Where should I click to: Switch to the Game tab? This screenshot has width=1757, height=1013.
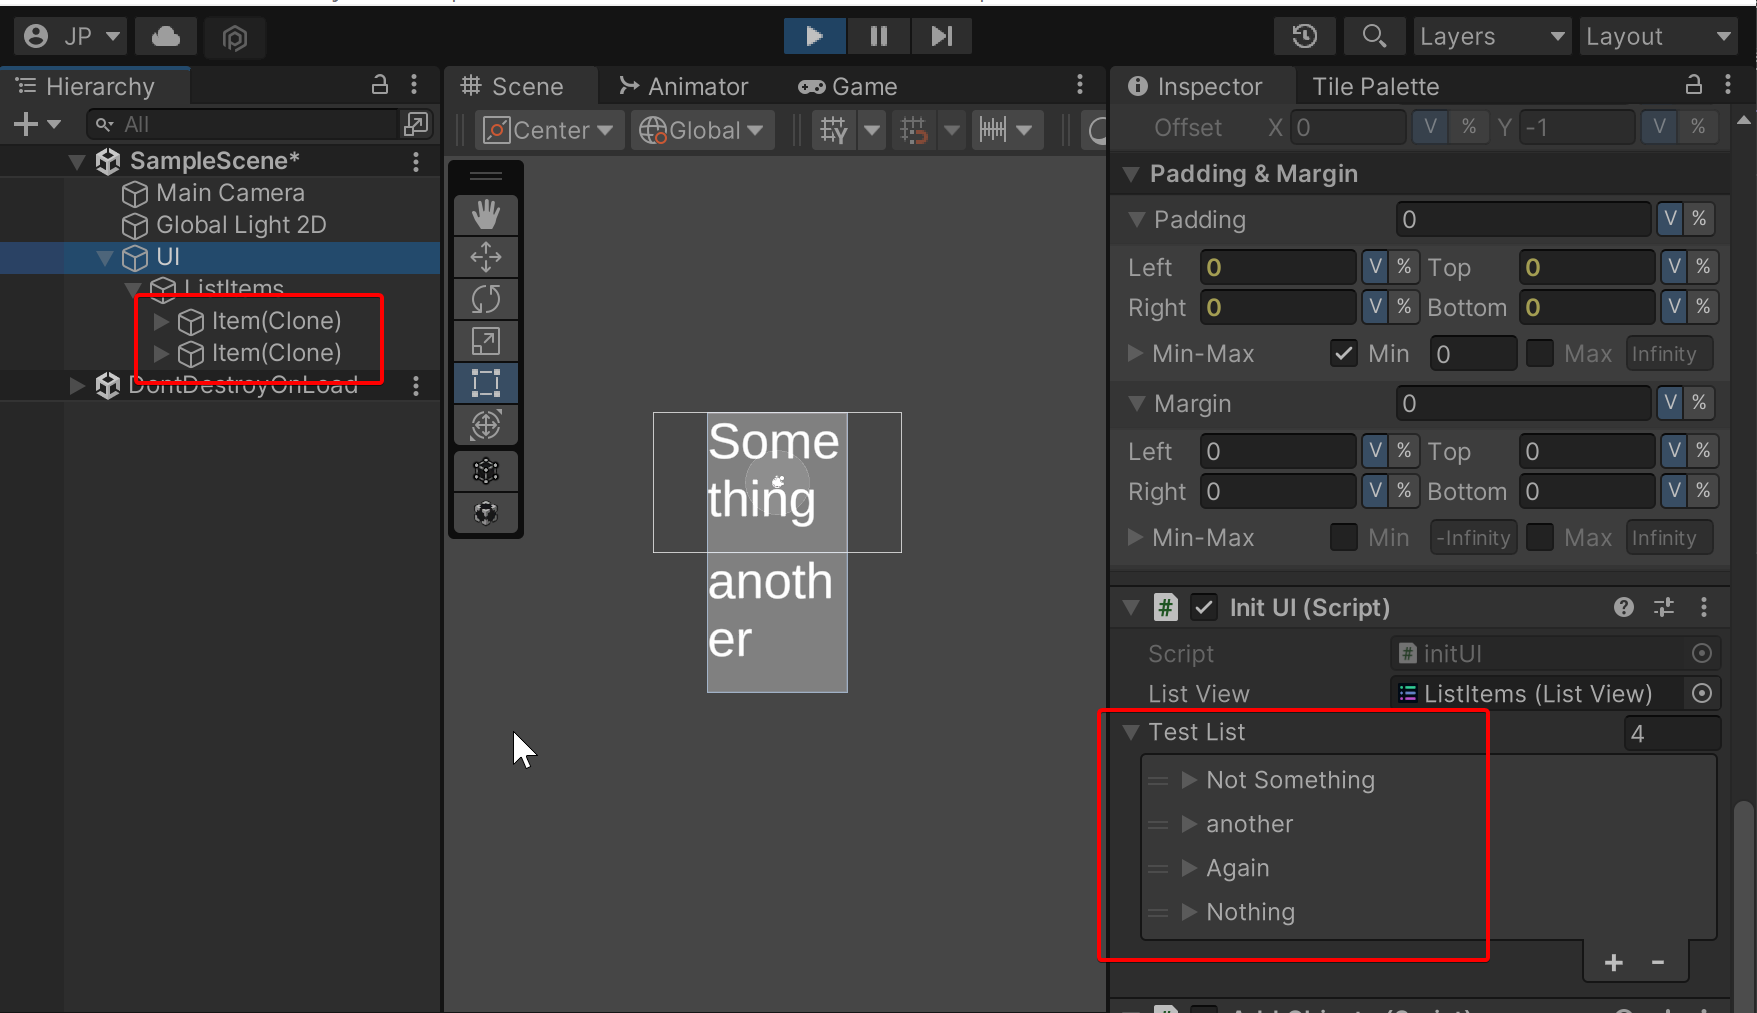point(862,86)
